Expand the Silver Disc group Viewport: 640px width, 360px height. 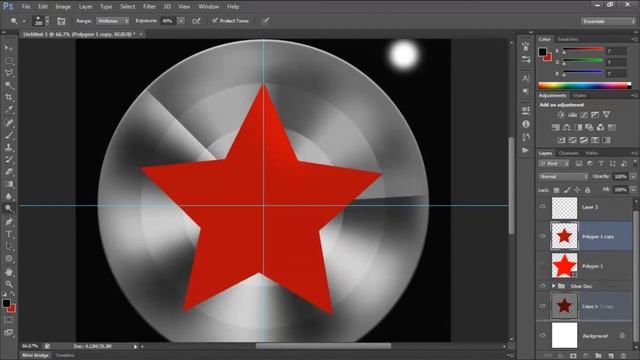coord(554,286)
